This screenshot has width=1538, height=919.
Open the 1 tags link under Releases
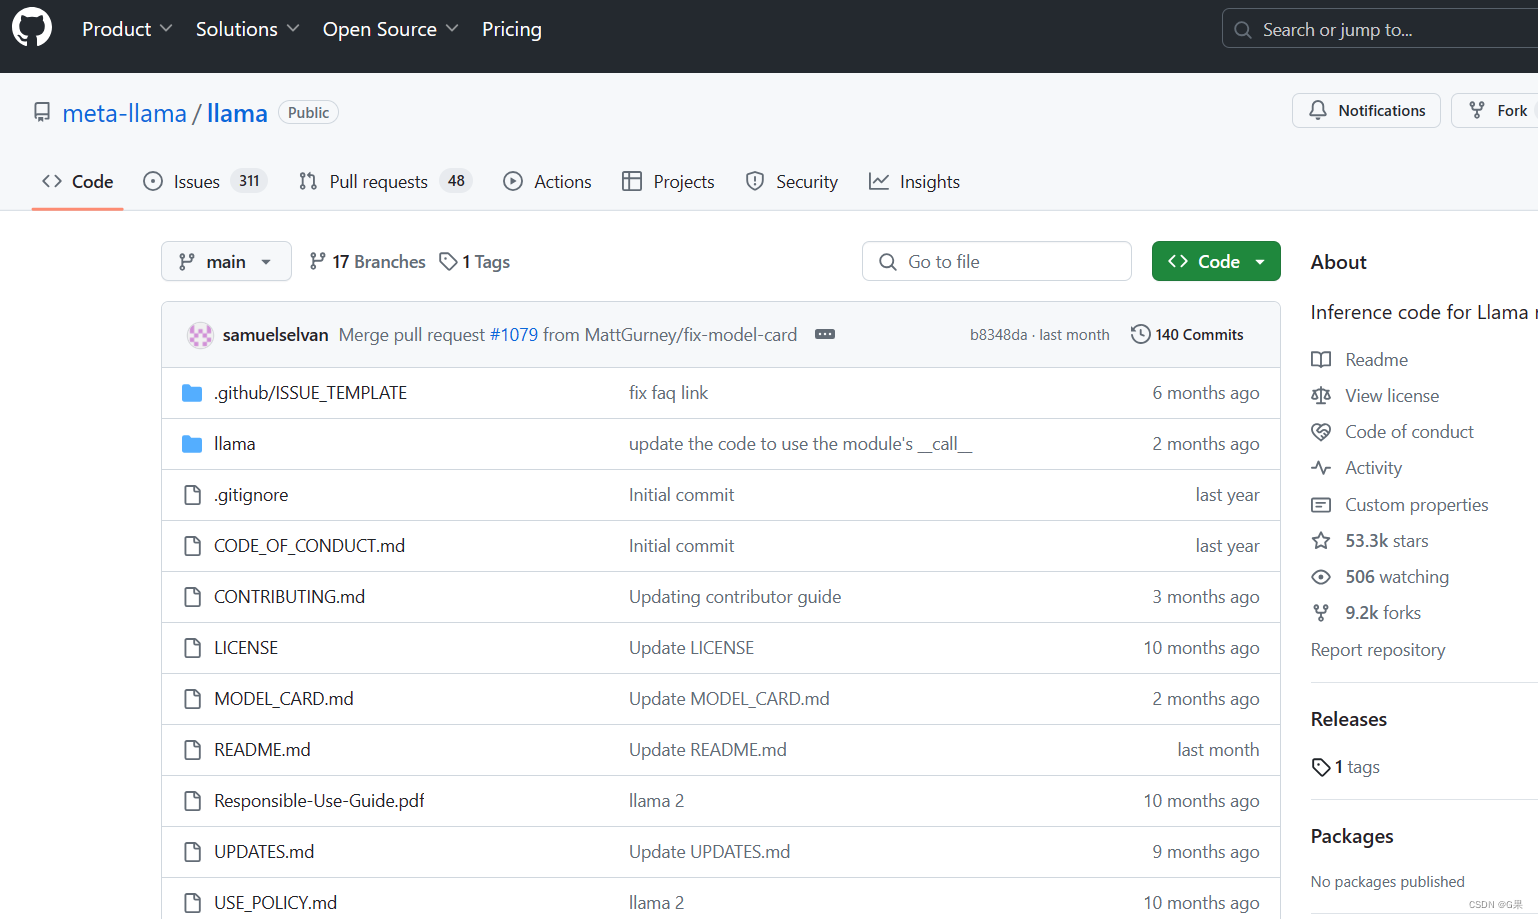click(x=1345, y=767)
